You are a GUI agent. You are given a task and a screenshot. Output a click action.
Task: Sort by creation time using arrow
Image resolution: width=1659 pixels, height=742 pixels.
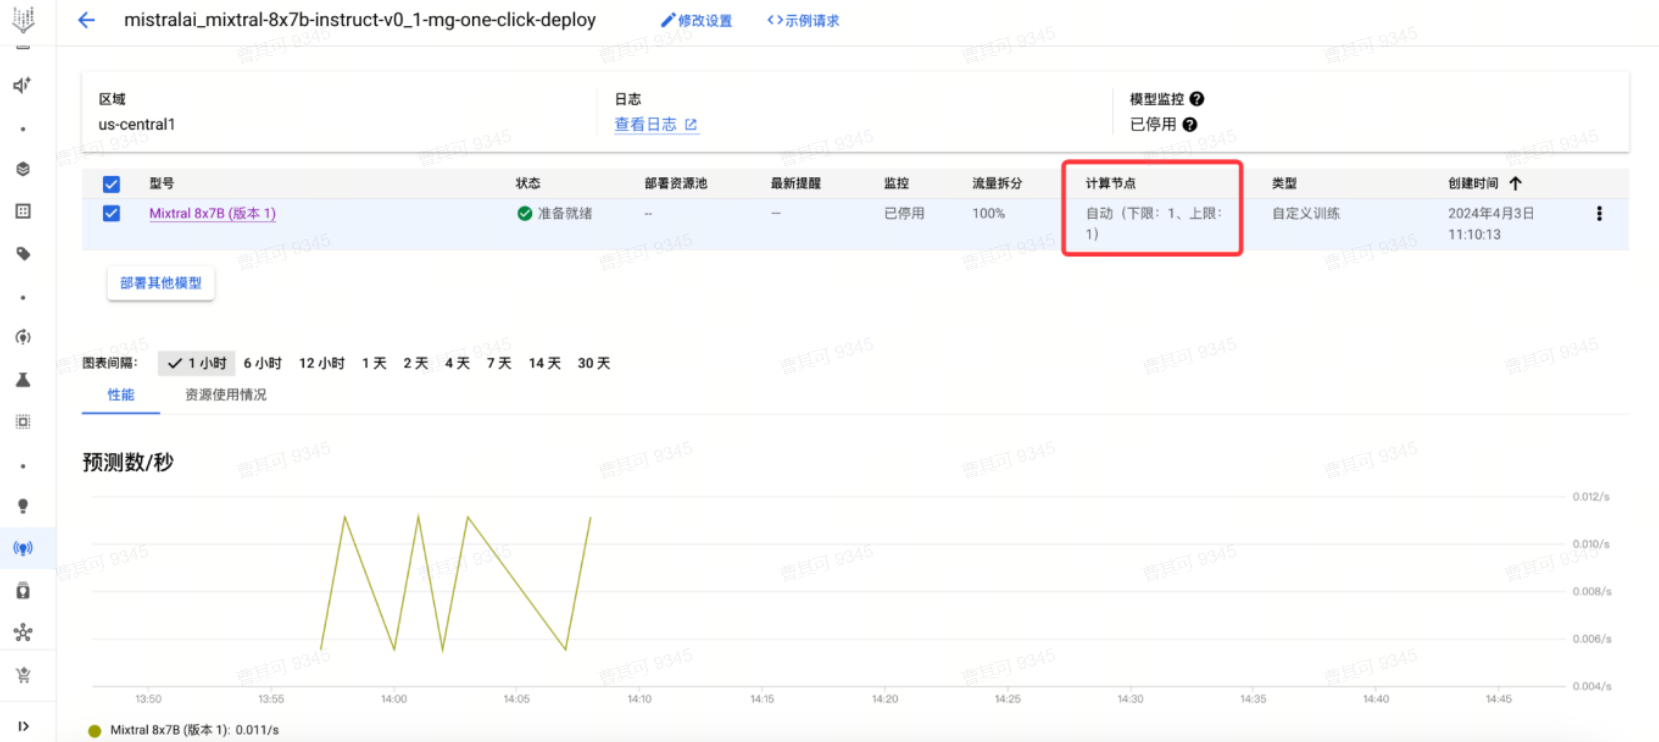pyautogui.click(x=1515, y=183)
